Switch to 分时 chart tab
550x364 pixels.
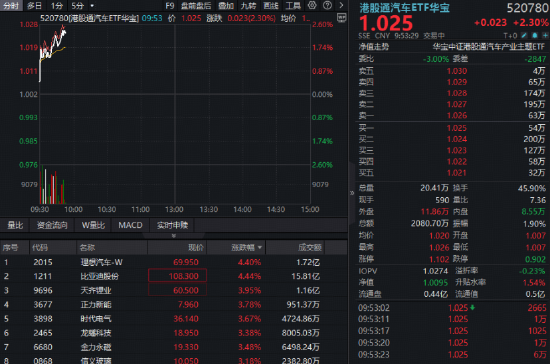[11, 6]
